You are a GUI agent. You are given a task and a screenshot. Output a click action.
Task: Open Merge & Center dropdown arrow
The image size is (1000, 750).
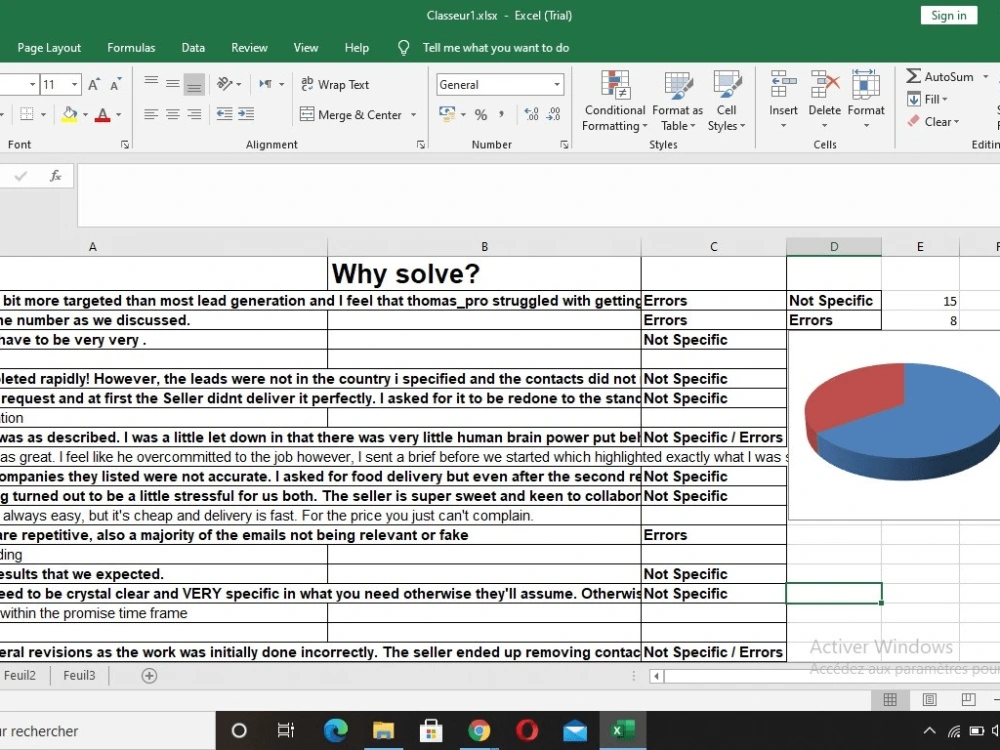(x=413, y=115)
